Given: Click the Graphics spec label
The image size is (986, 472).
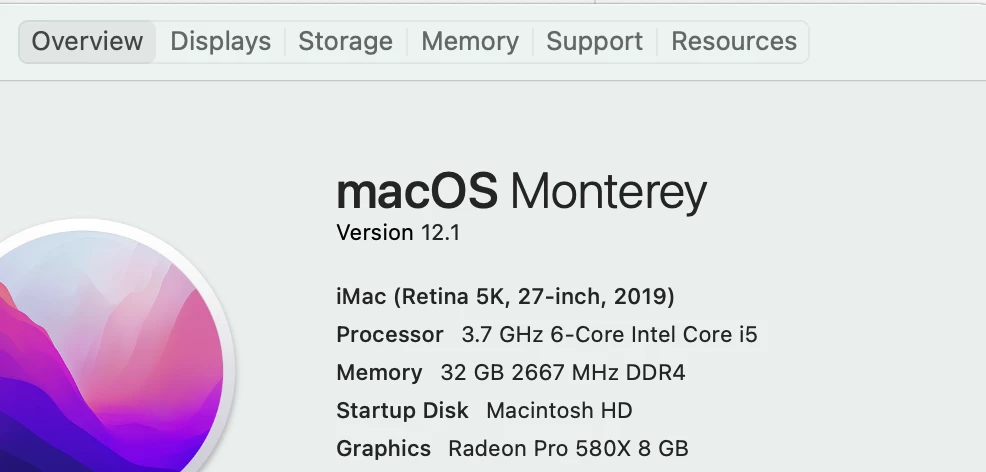Looking at the screenshot, I should tap(383, 449).
